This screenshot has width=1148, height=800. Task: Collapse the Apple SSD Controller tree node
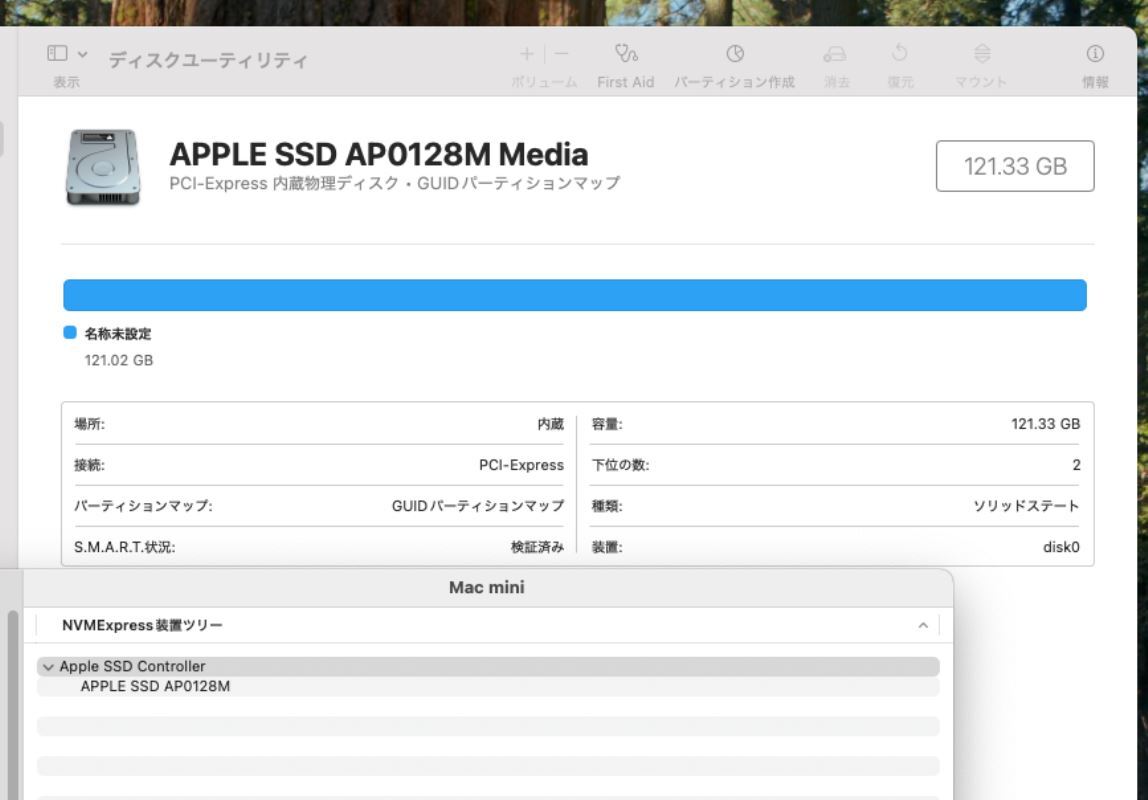[48, 667]
